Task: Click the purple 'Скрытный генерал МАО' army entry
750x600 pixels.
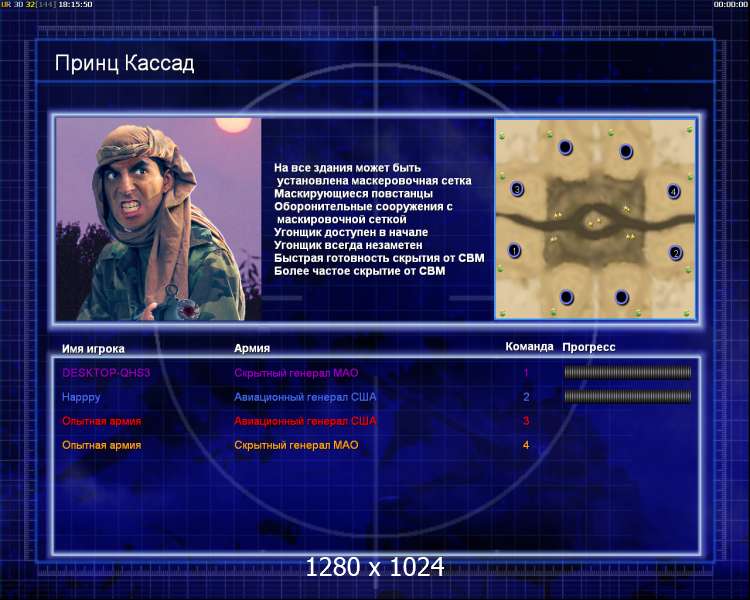Action: pos(296,373)
